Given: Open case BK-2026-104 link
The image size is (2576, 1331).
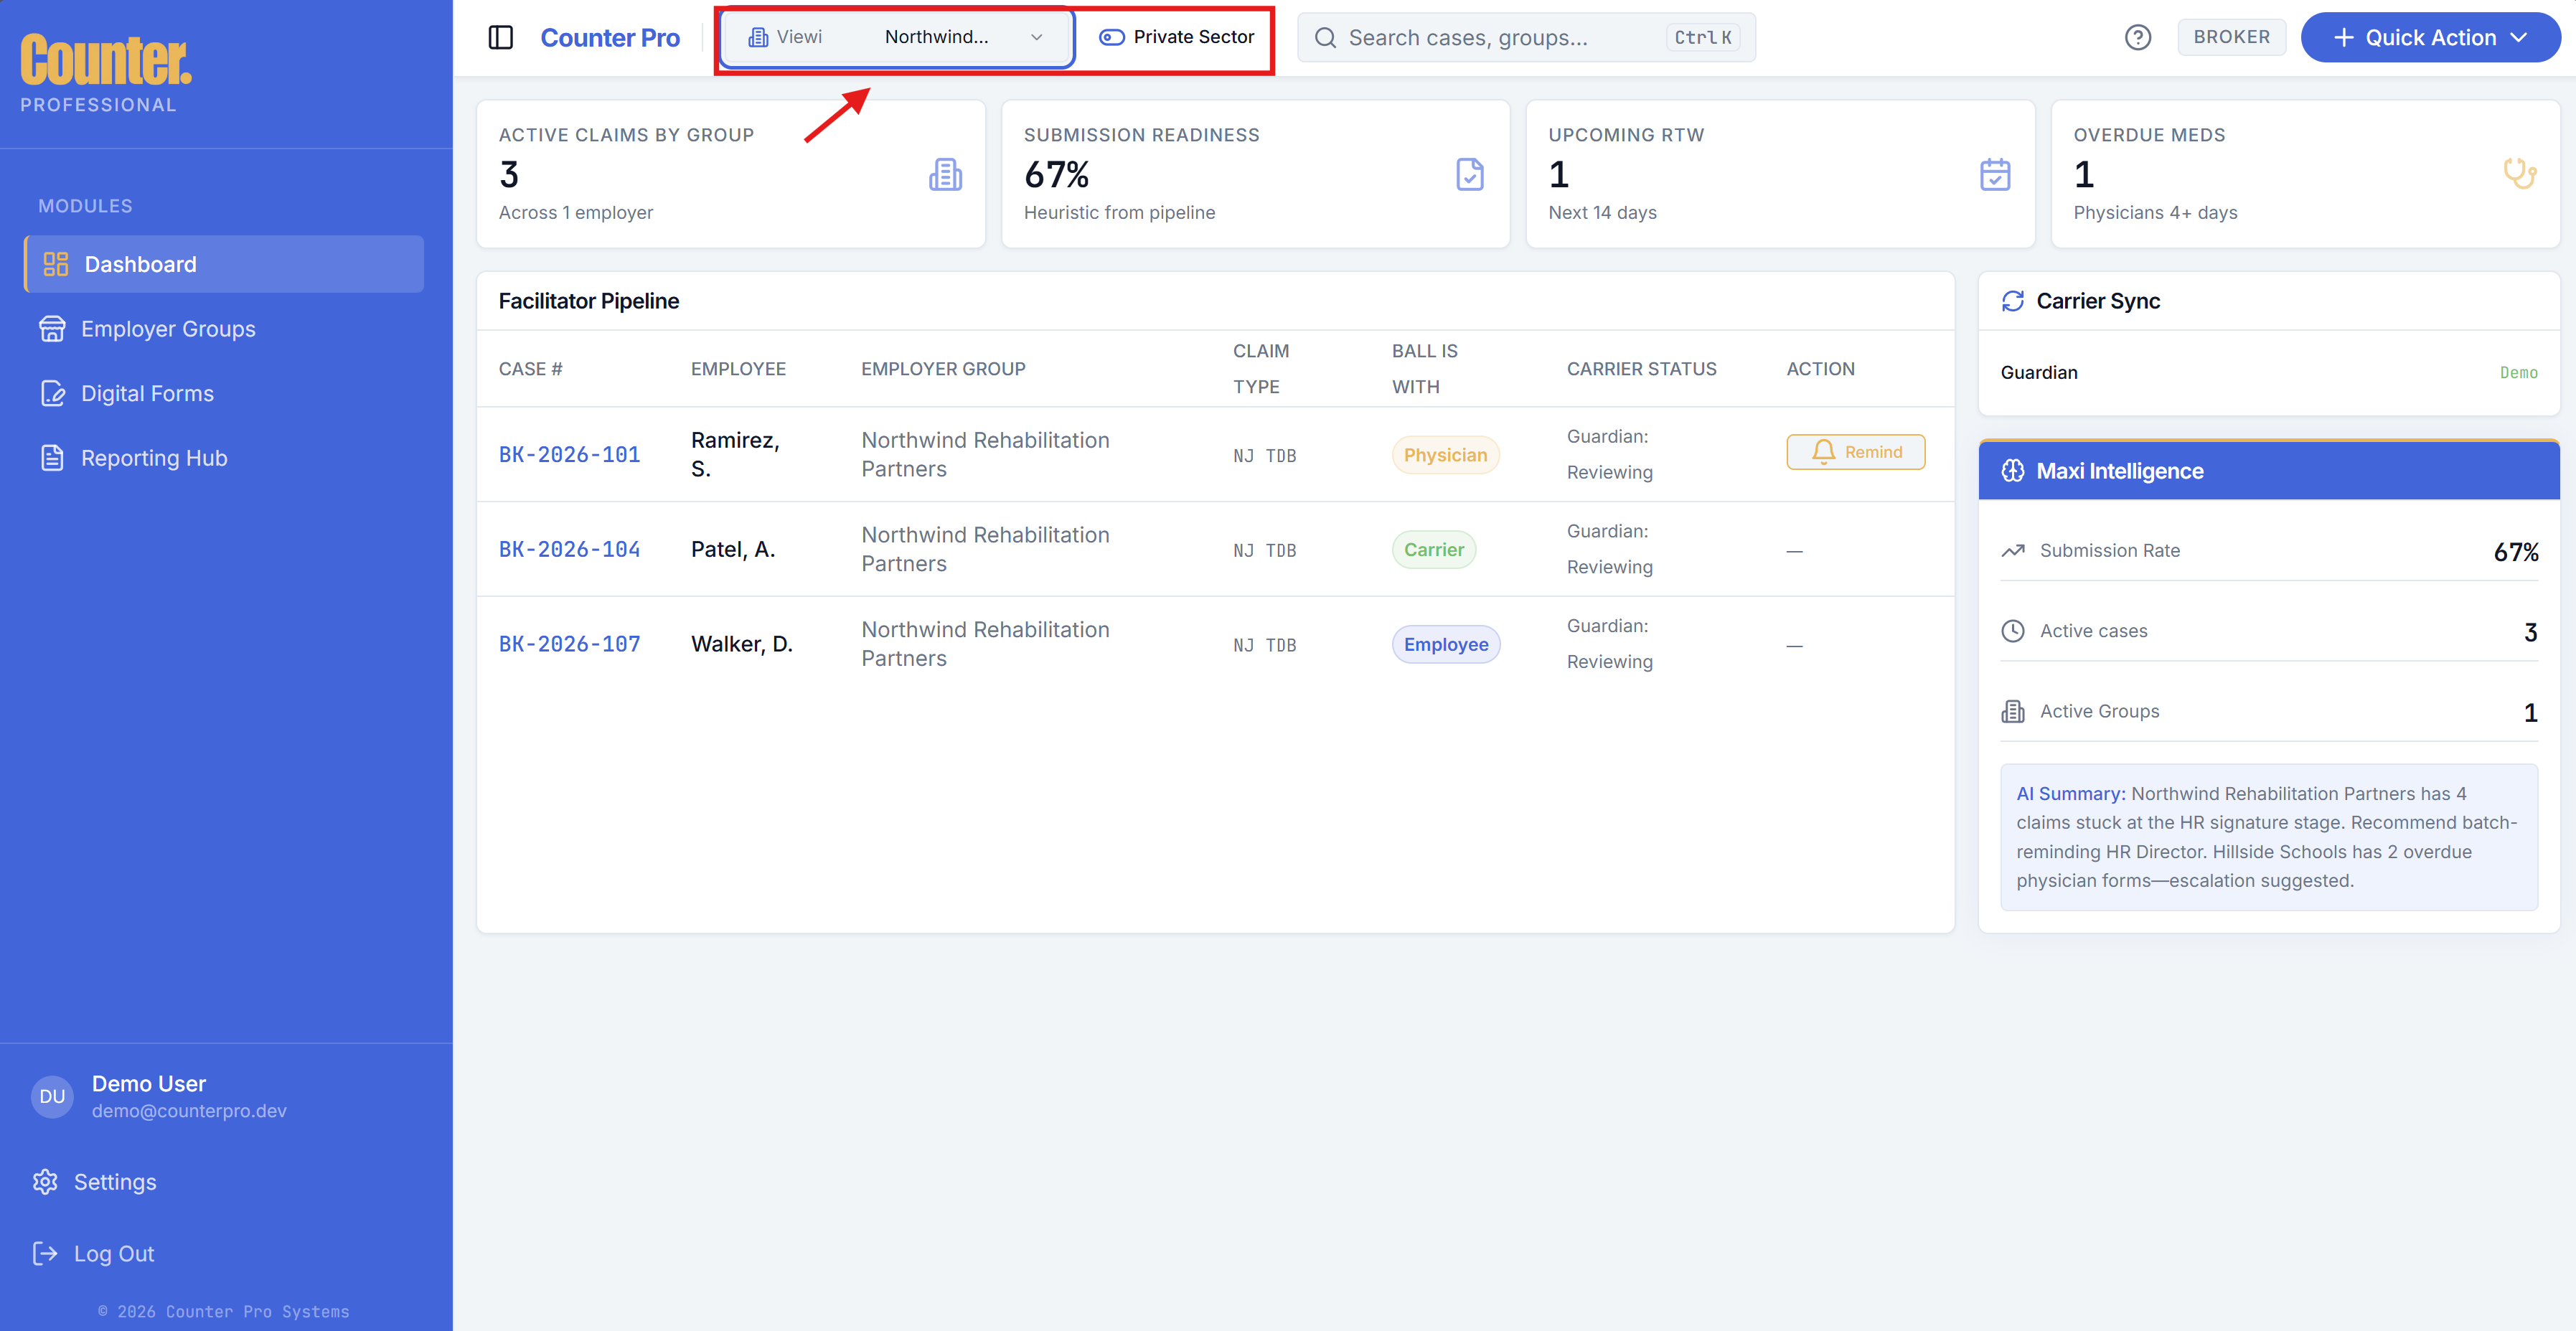Looking at the screenshot, I should pyautogui.click(x=568, y=548).
